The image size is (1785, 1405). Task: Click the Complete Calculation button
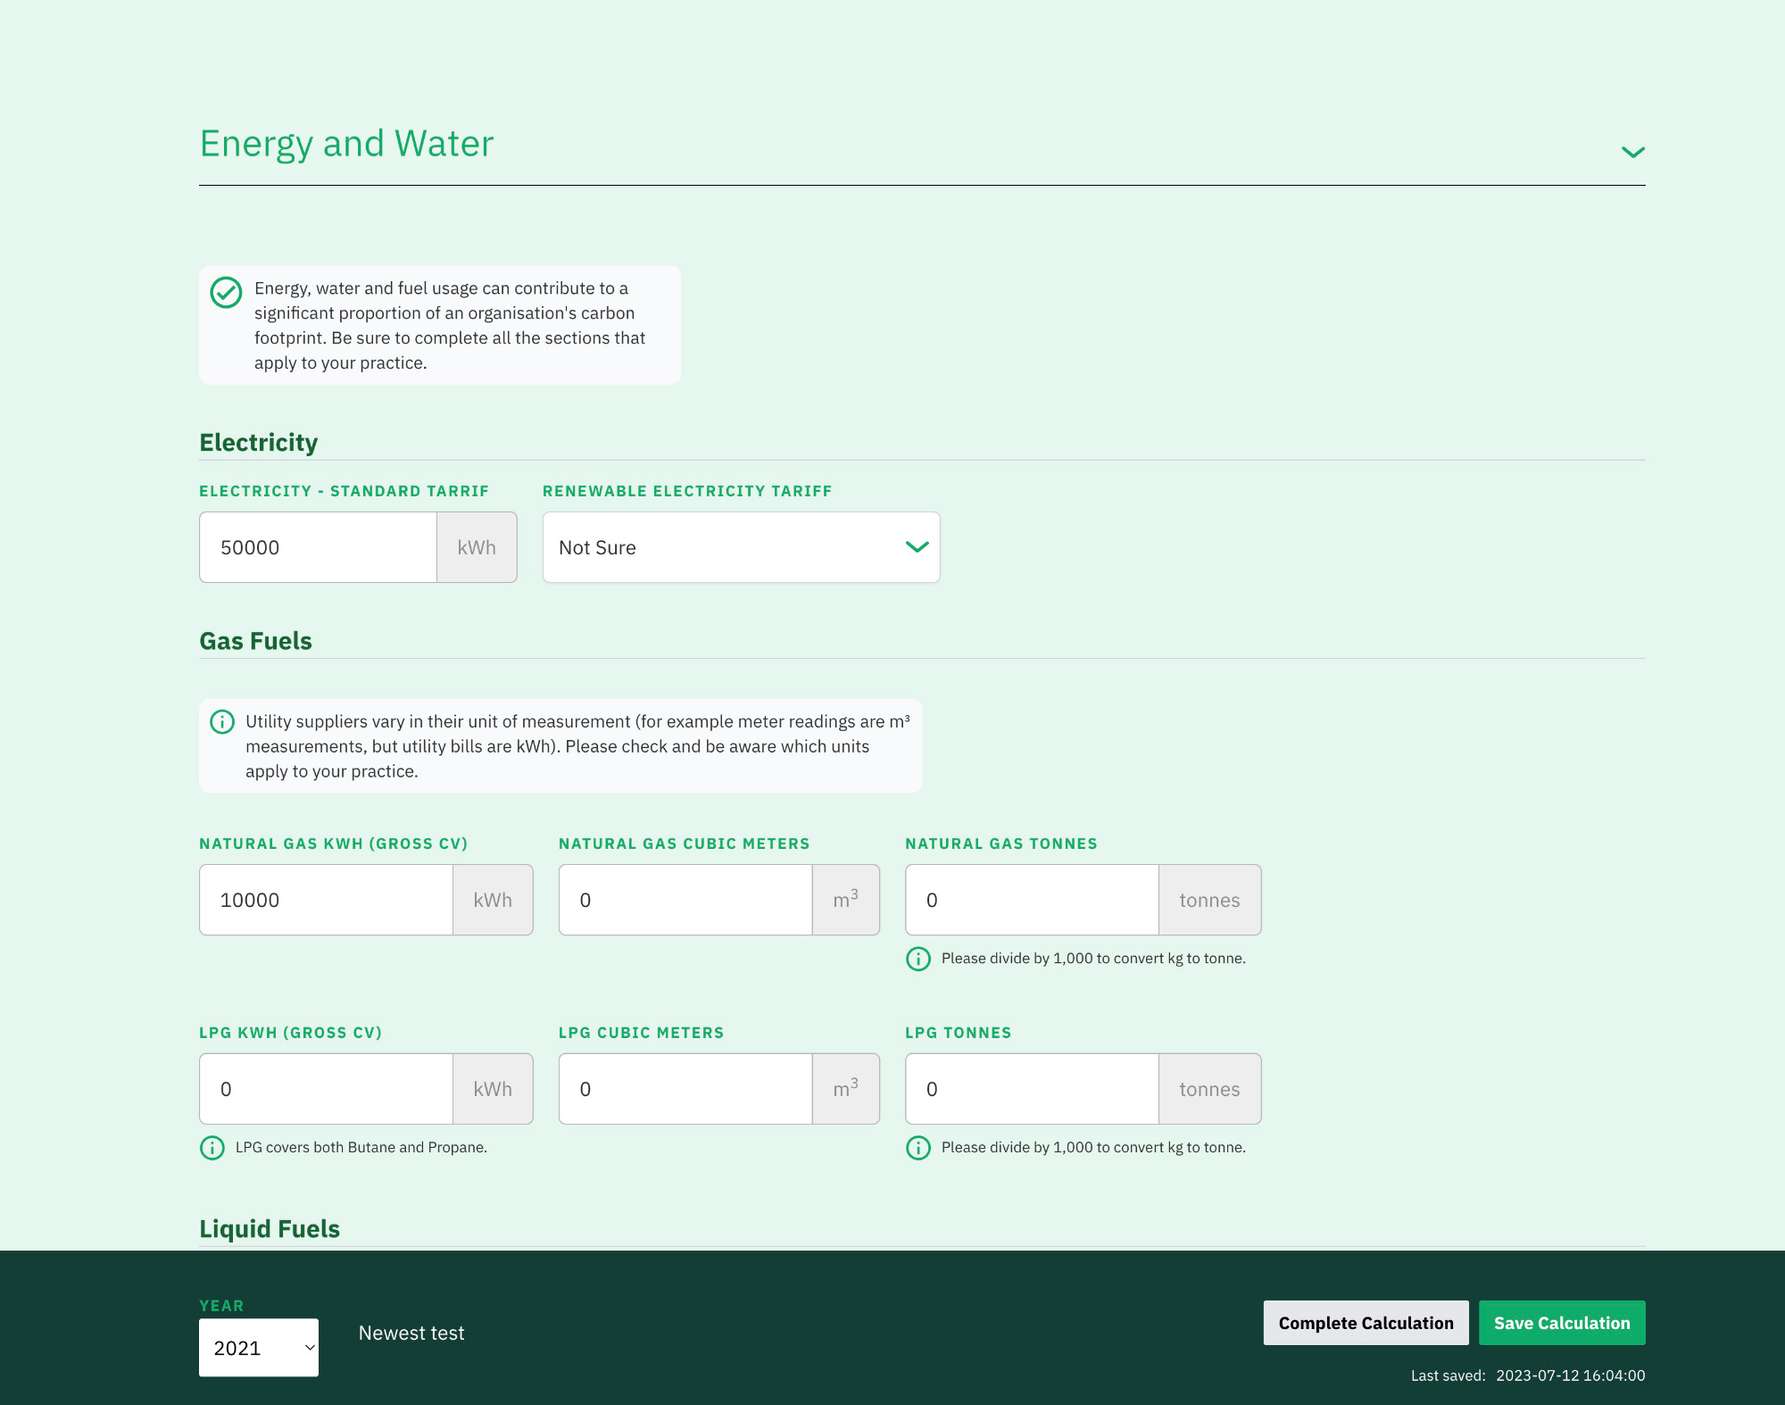[1365, 1322]
